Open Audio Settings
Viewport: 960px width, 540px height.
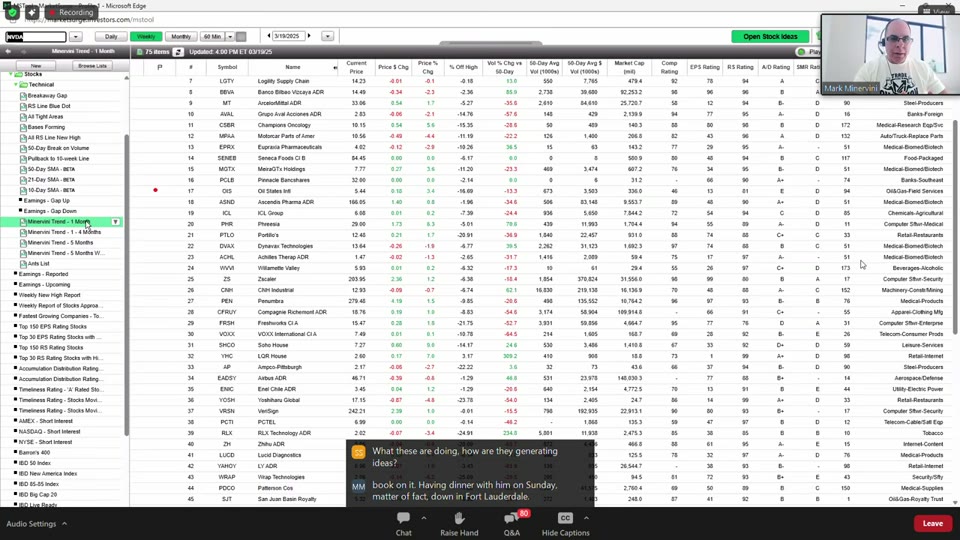click(31, 524)
